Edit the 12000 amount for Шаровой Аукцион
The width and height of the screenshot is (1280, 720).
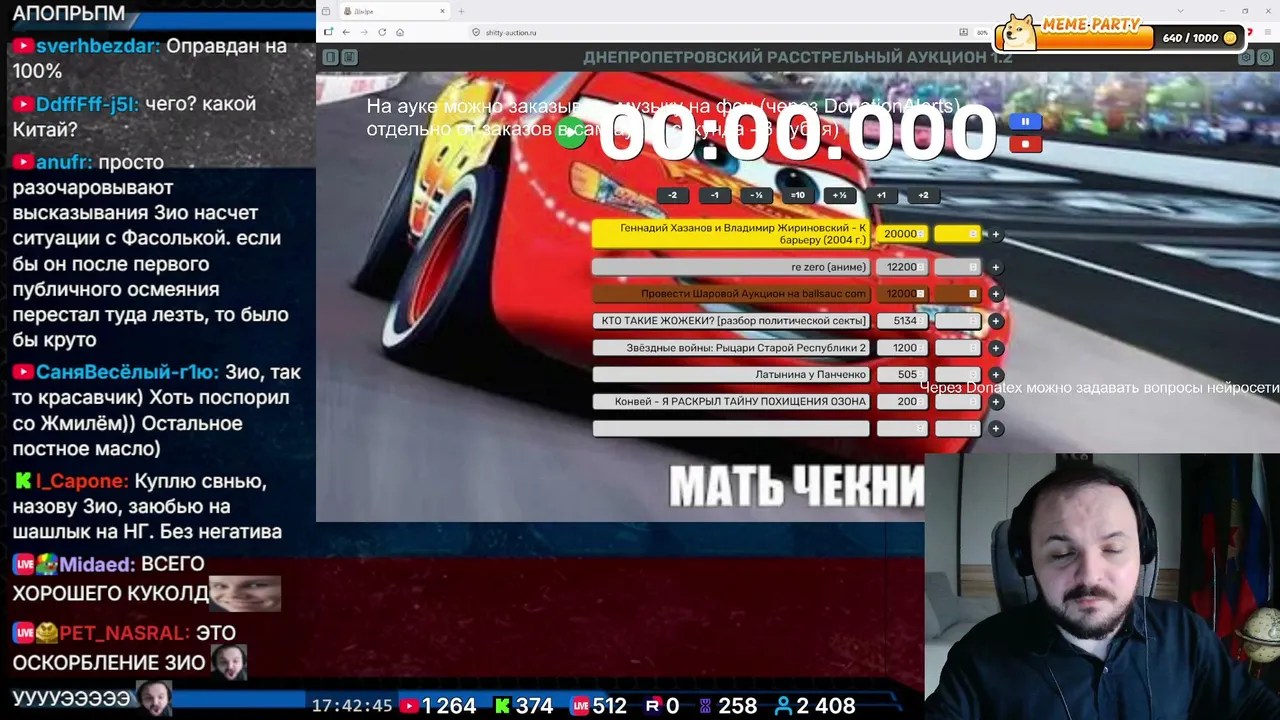pos(902,294)
